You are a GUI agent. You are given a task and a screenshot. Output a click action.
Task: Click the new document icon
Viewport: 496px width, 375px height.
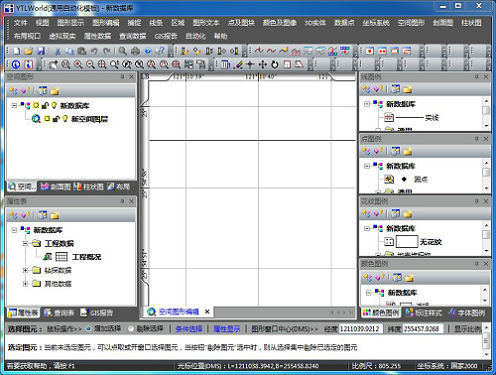(x=16, y=51)
